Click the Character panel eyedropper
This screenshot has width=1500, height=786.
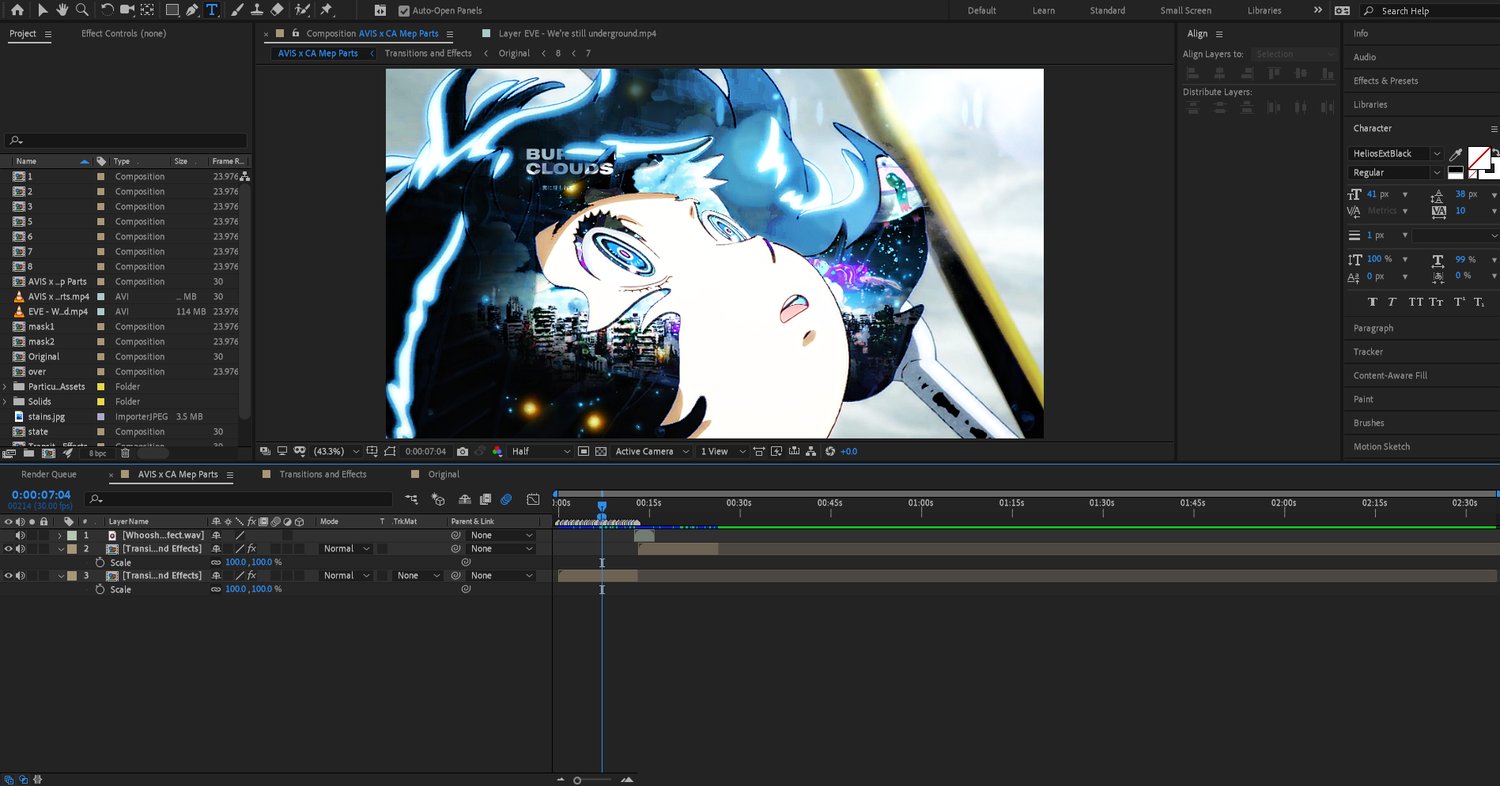click(1456, 154)
